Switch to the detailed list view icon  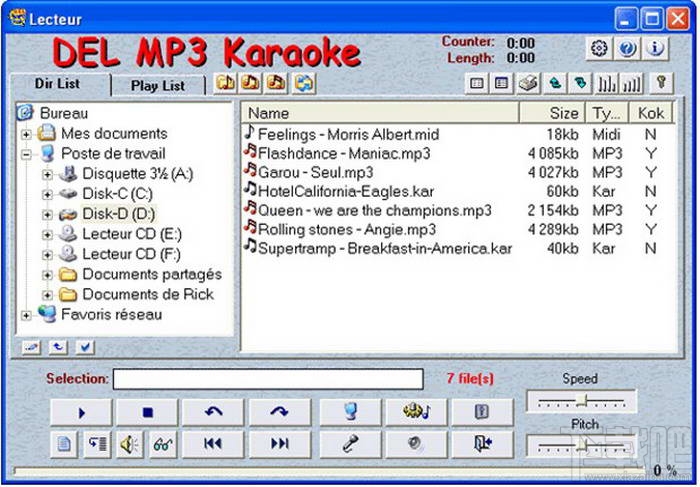[x=502, y=83]
